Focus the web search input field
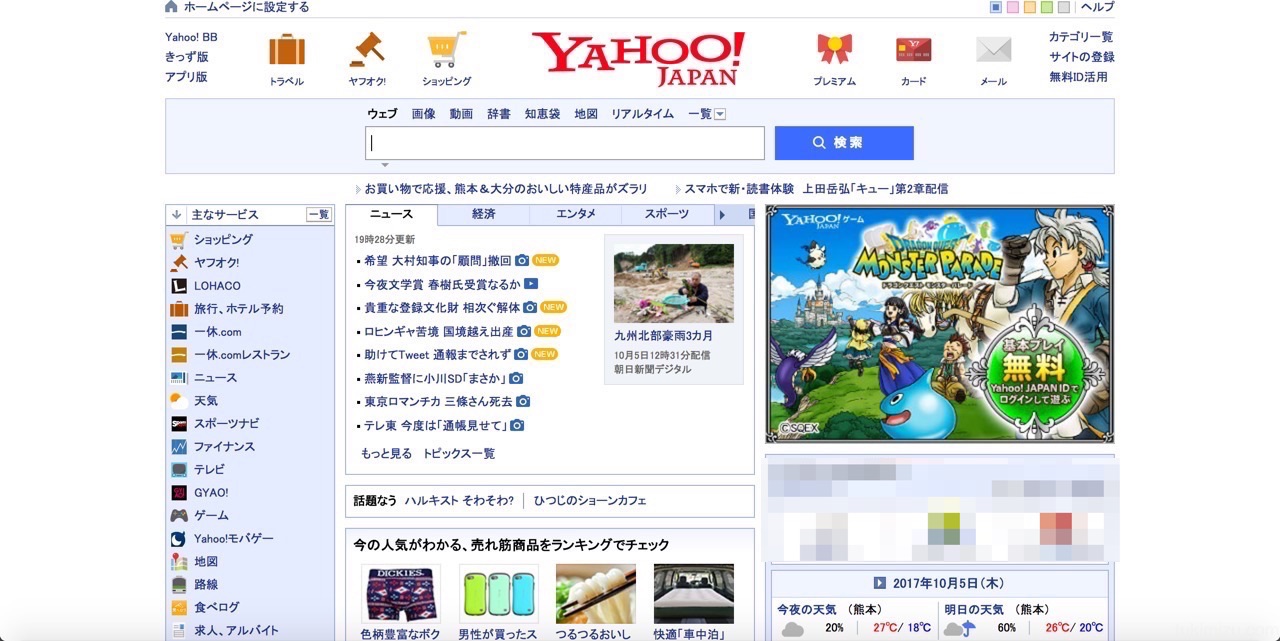This screenshot has height=641, width=1280. click(x=565, y=143)
